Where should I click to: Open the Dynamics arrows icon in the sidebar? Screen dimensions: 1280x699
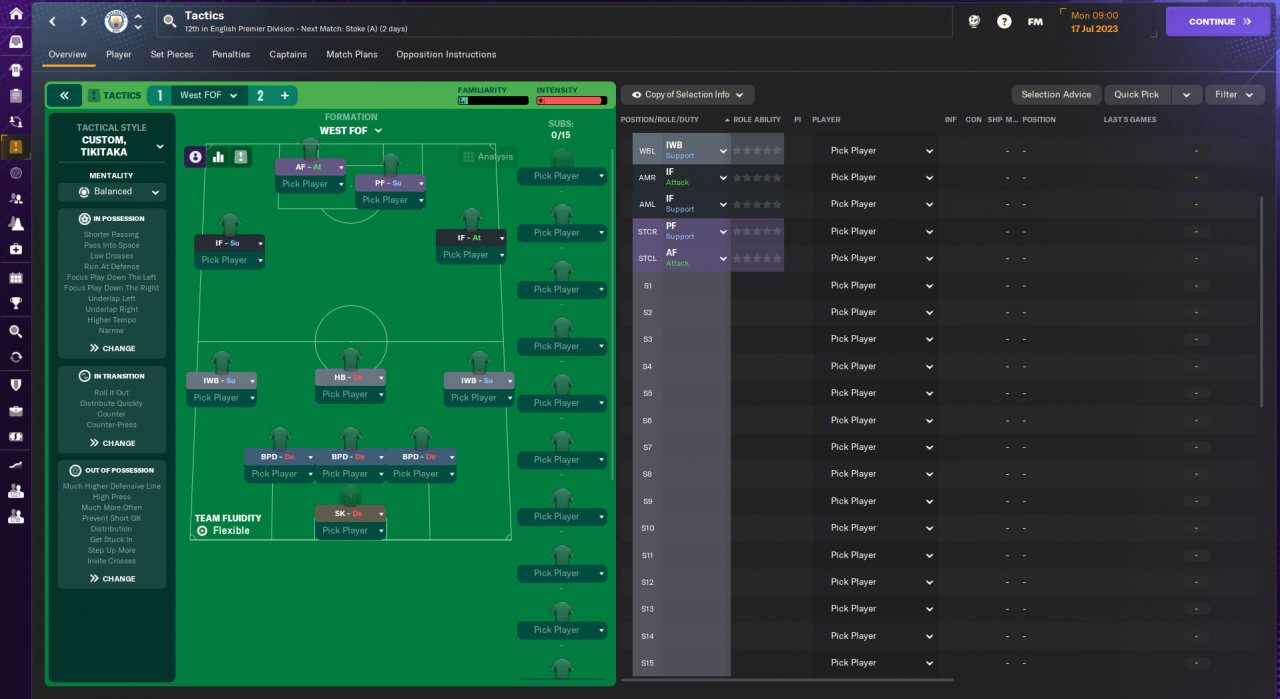[x=15, y=121]
